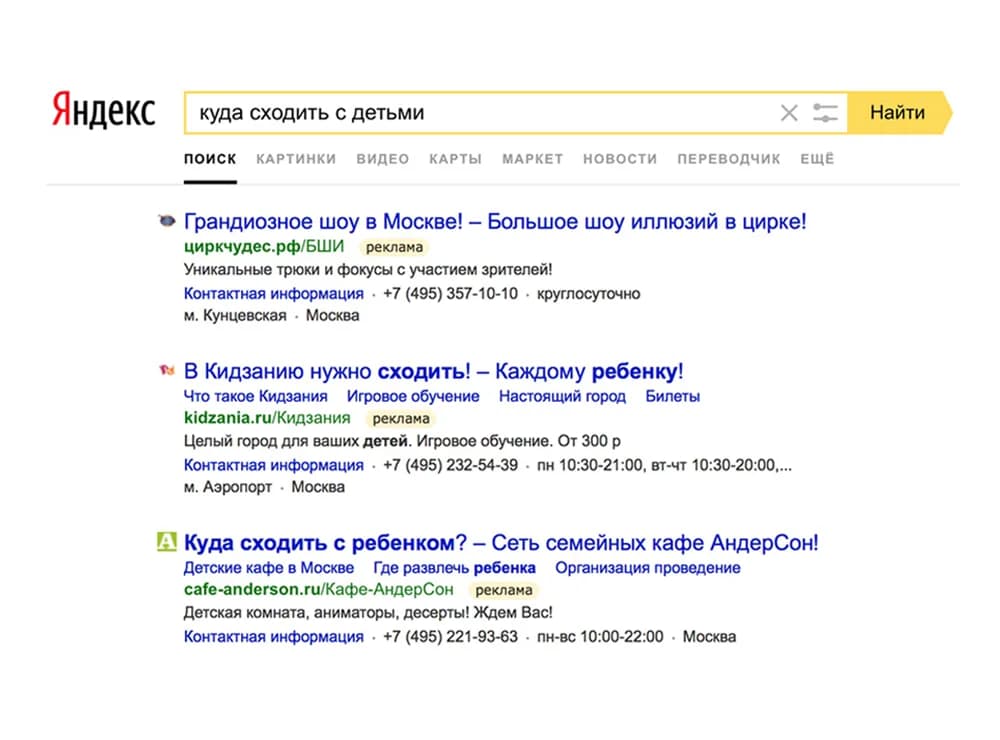Click the Найти search button
This screenshot has width=1000, height=740.
[x=899, y=112]
